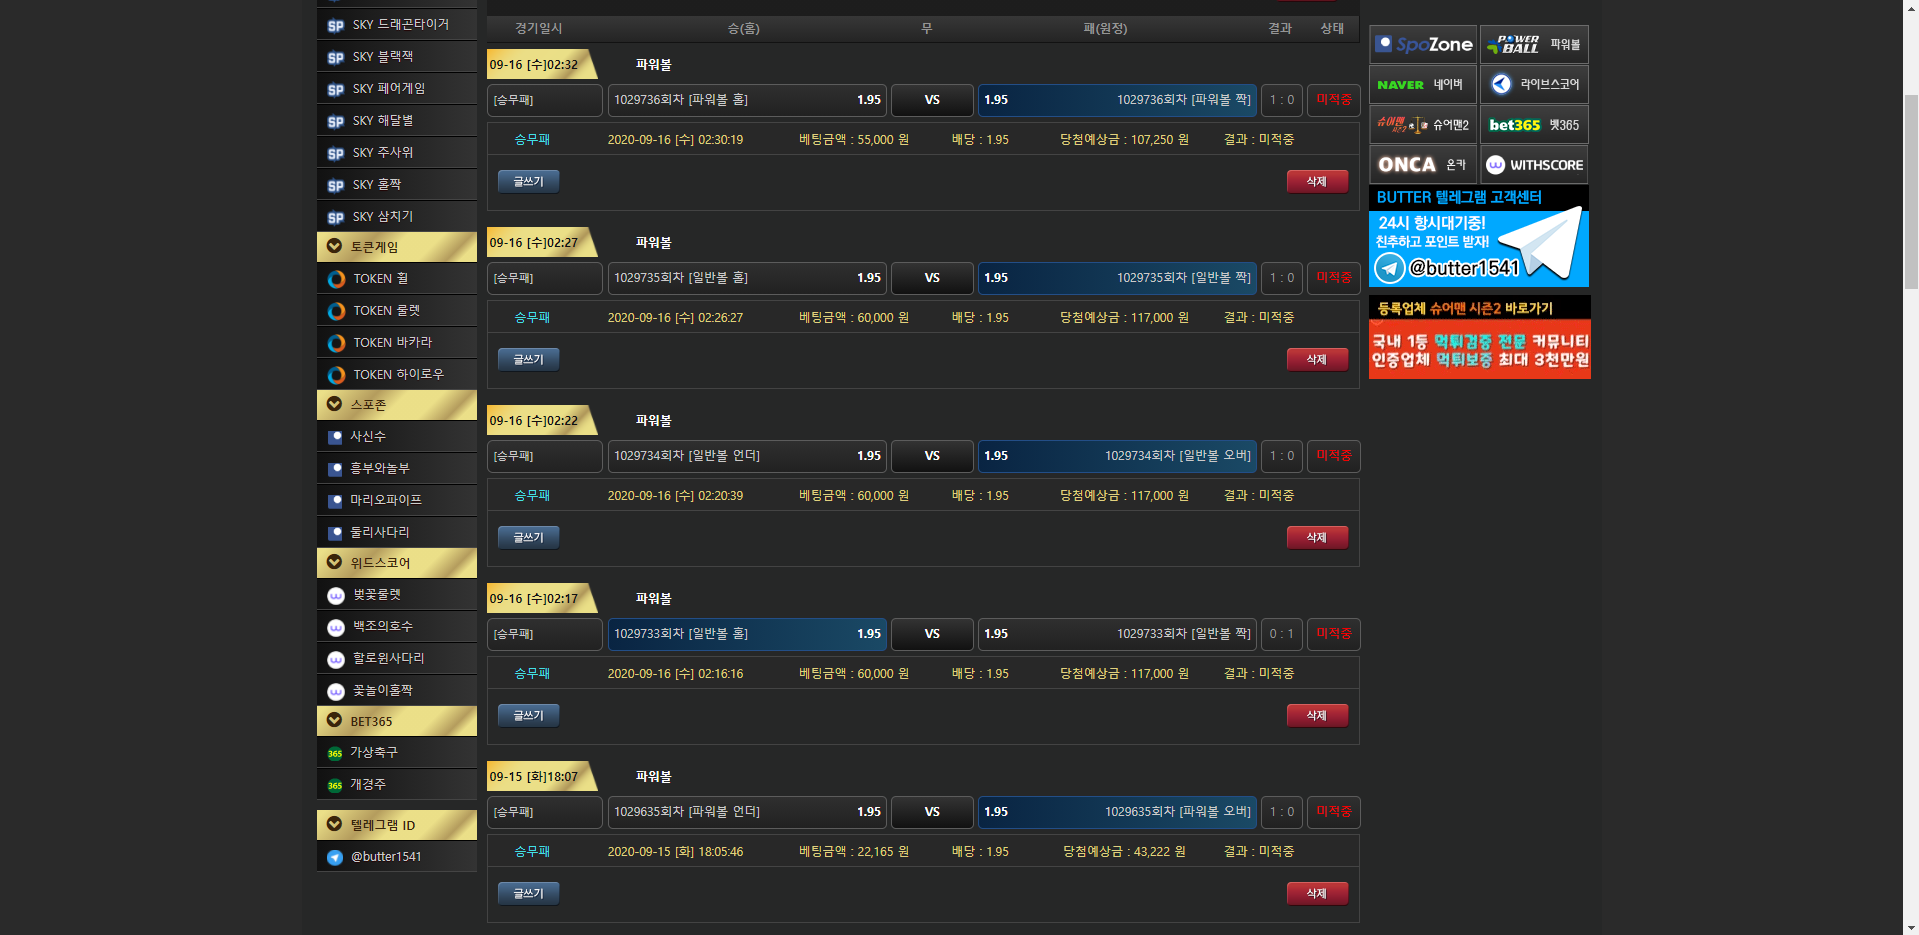Click Telegram icon beside @butter1541 in sidebar
1919x935 pixels.
click(335, 857)
